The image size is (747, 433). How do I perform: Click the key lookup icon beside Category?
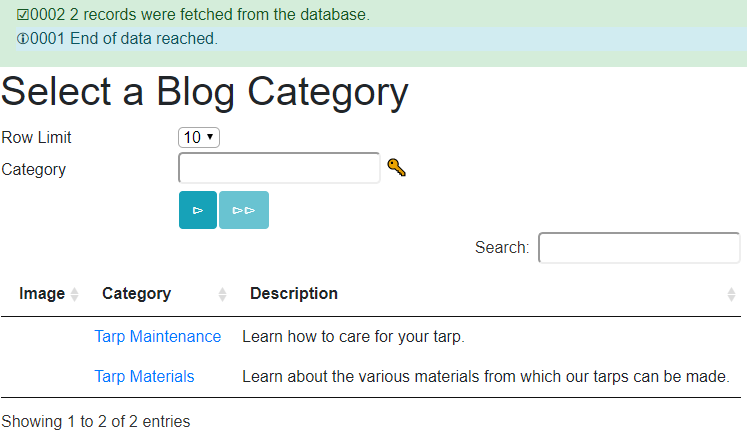(x=397, y=168)
